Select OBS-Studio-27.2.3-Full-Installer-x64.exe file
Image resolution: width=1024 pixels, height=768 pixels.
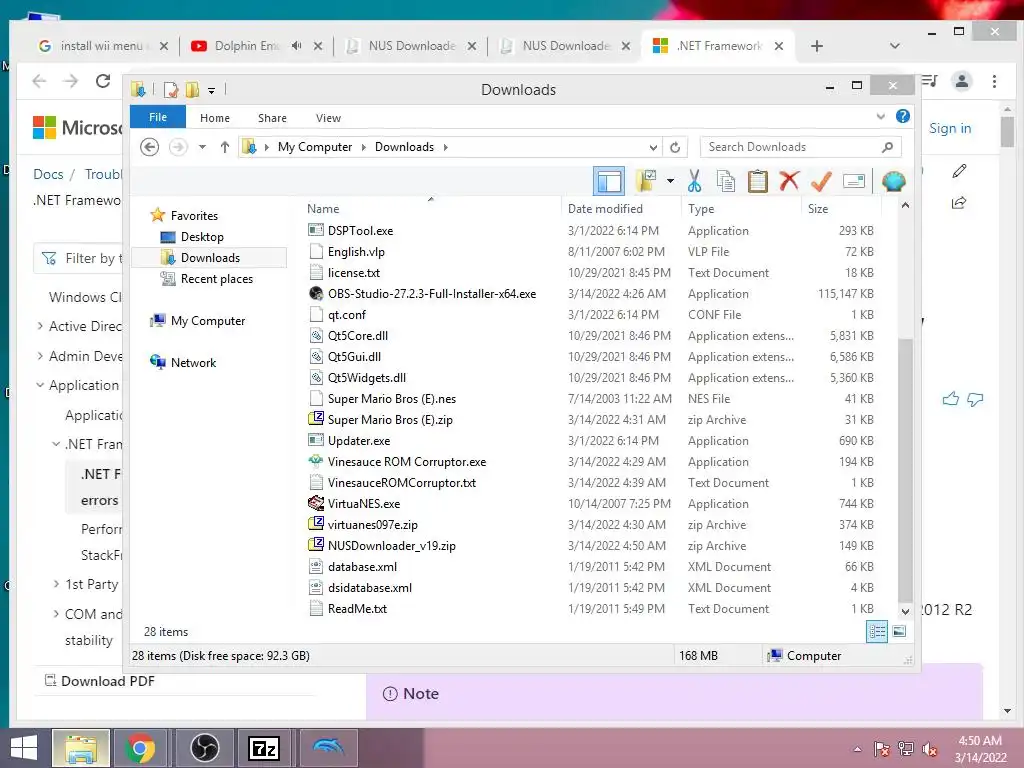pos(432,294)
